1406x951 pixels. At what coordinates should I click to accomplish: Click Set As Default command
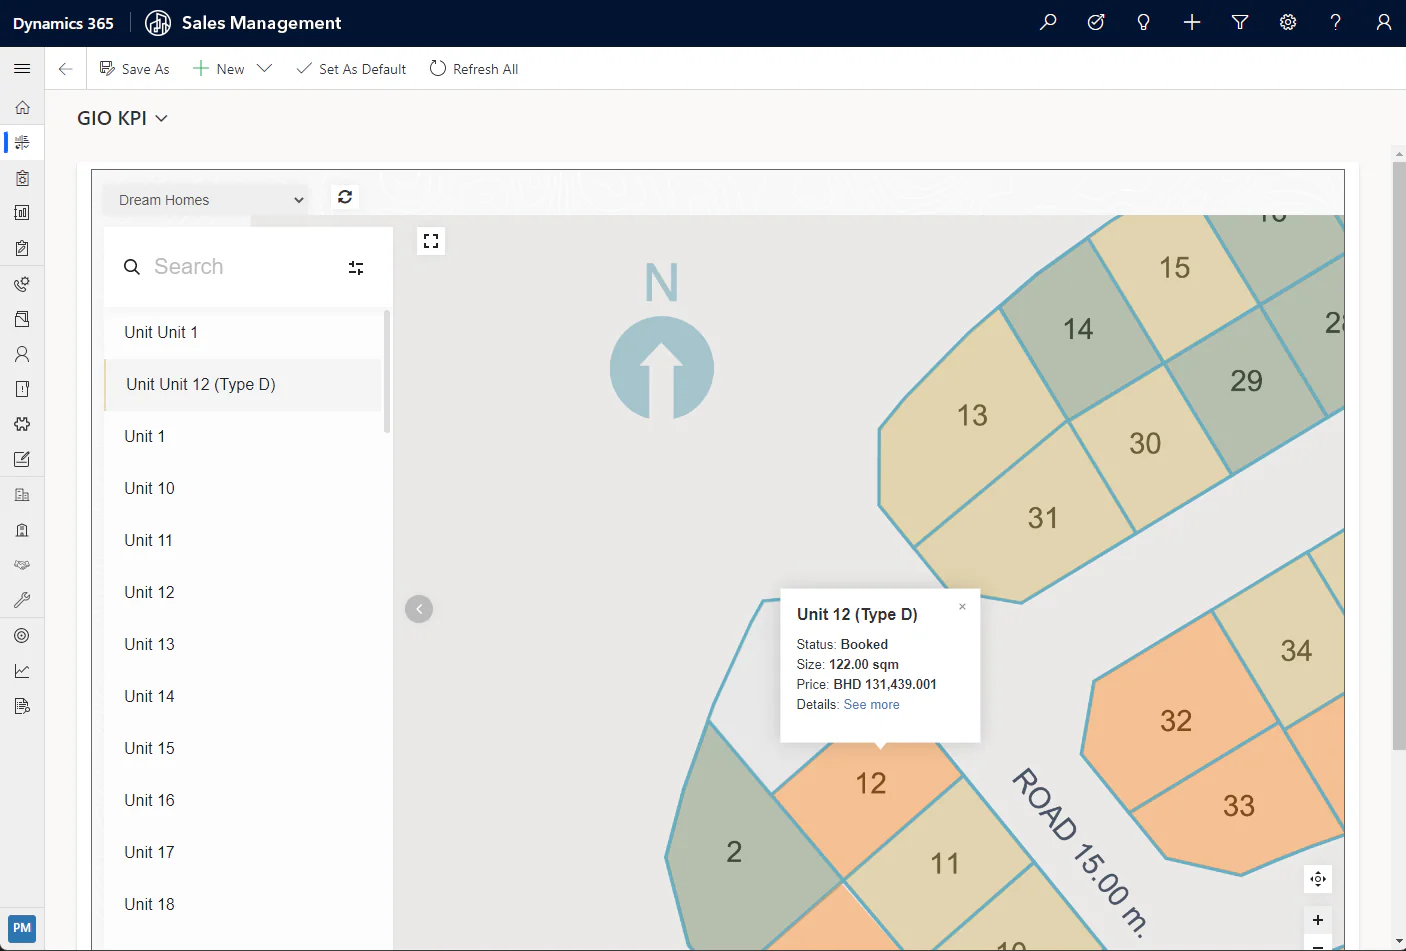tap(351, 69)
